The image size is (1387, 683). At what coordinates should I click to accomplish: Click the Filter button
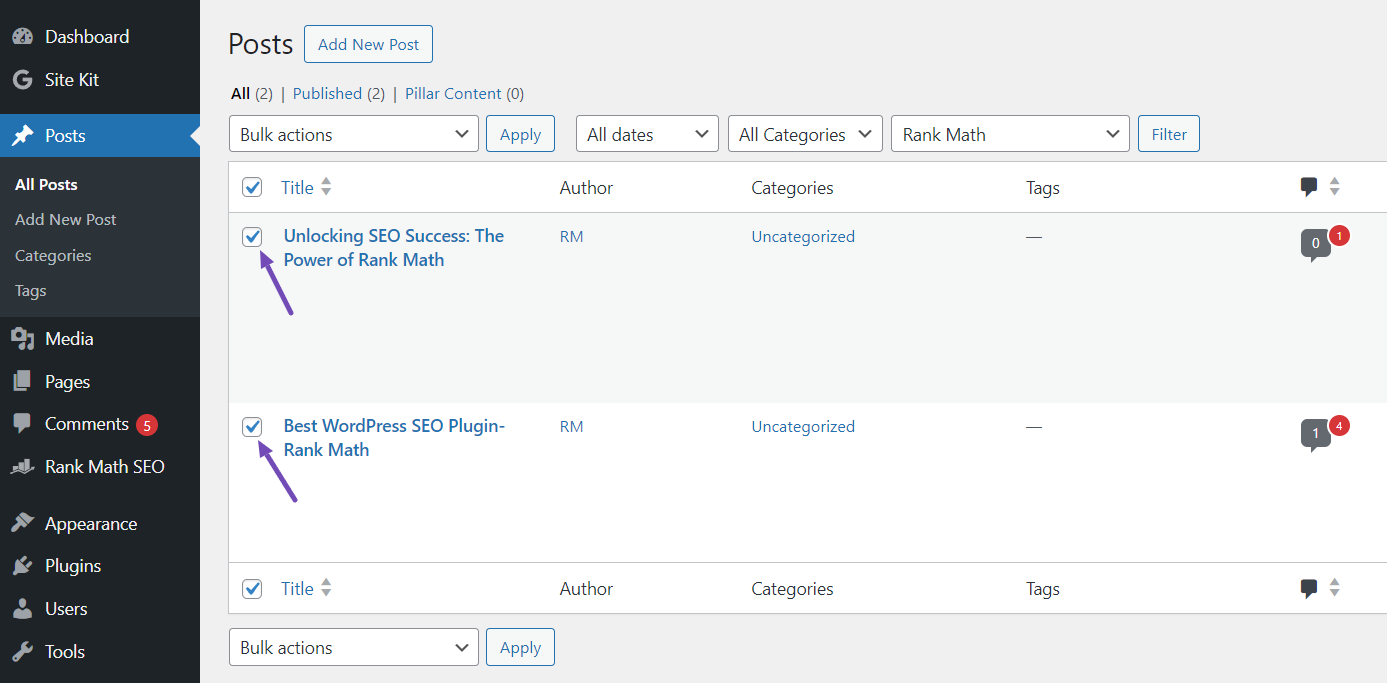pyautogui.click(x=1169, y=134)
